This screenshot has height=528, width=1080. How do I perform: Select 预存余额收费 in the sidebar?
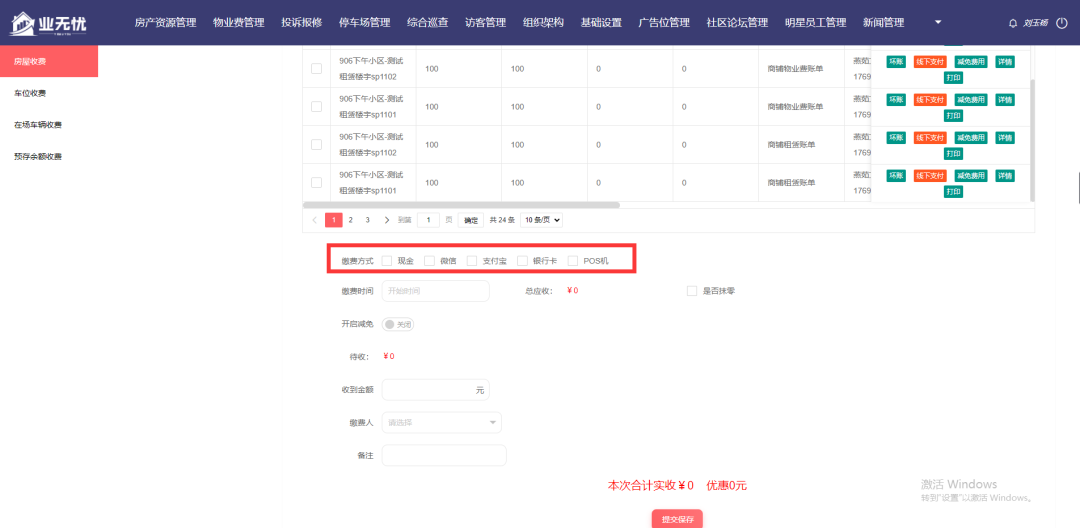pyautogui.click(x=49, y=156)
